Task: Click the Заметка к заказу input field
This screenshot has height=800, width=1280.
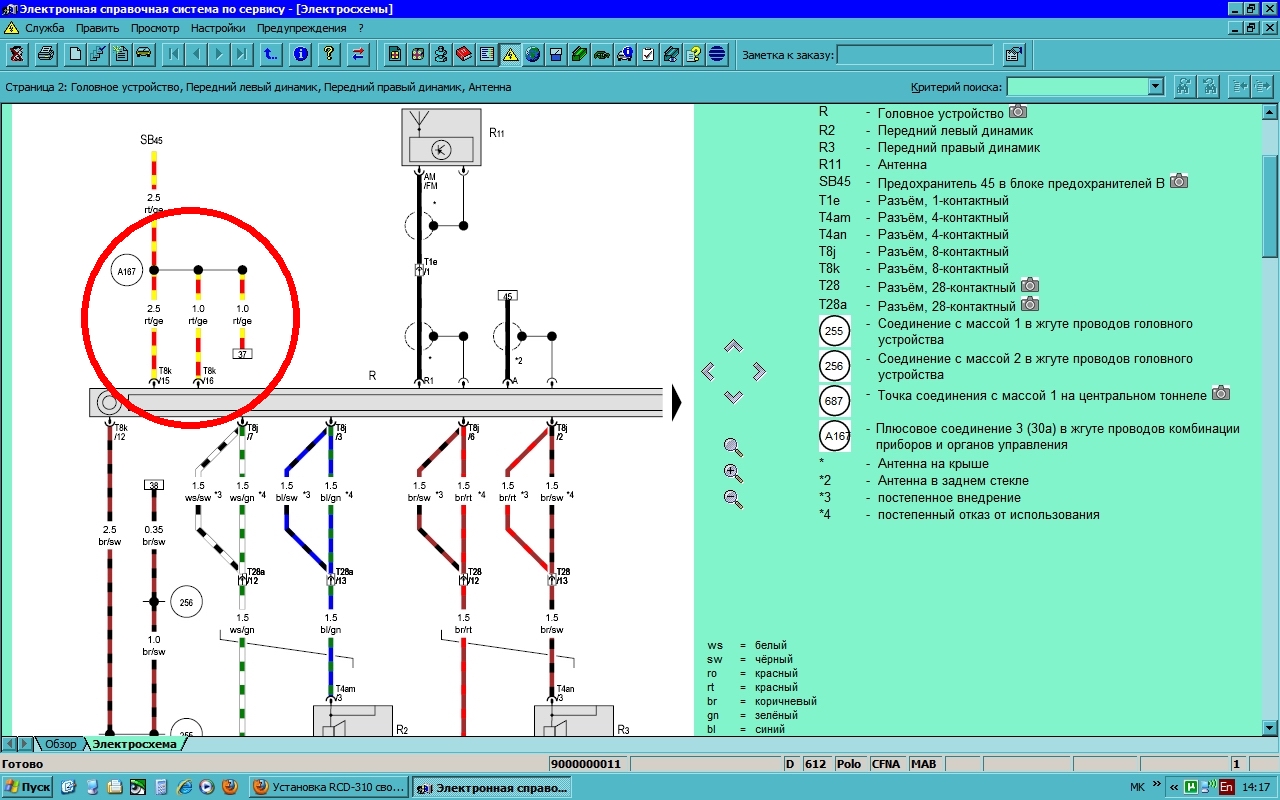Action: (914, 55)
